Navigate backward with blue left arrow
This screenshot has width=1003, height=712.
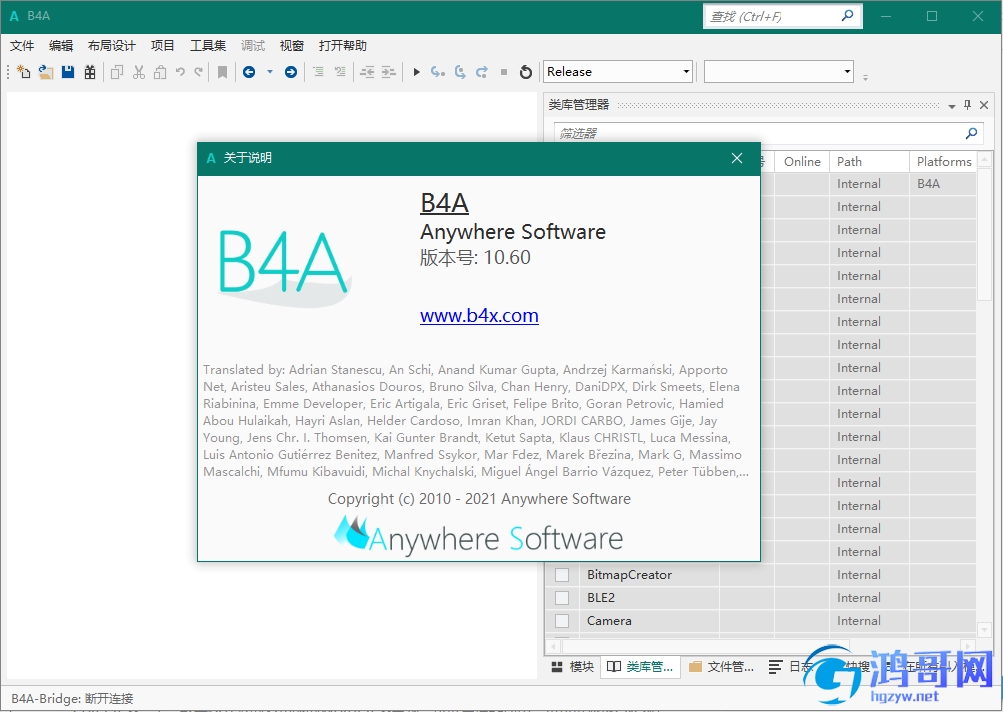pos(249,72)
